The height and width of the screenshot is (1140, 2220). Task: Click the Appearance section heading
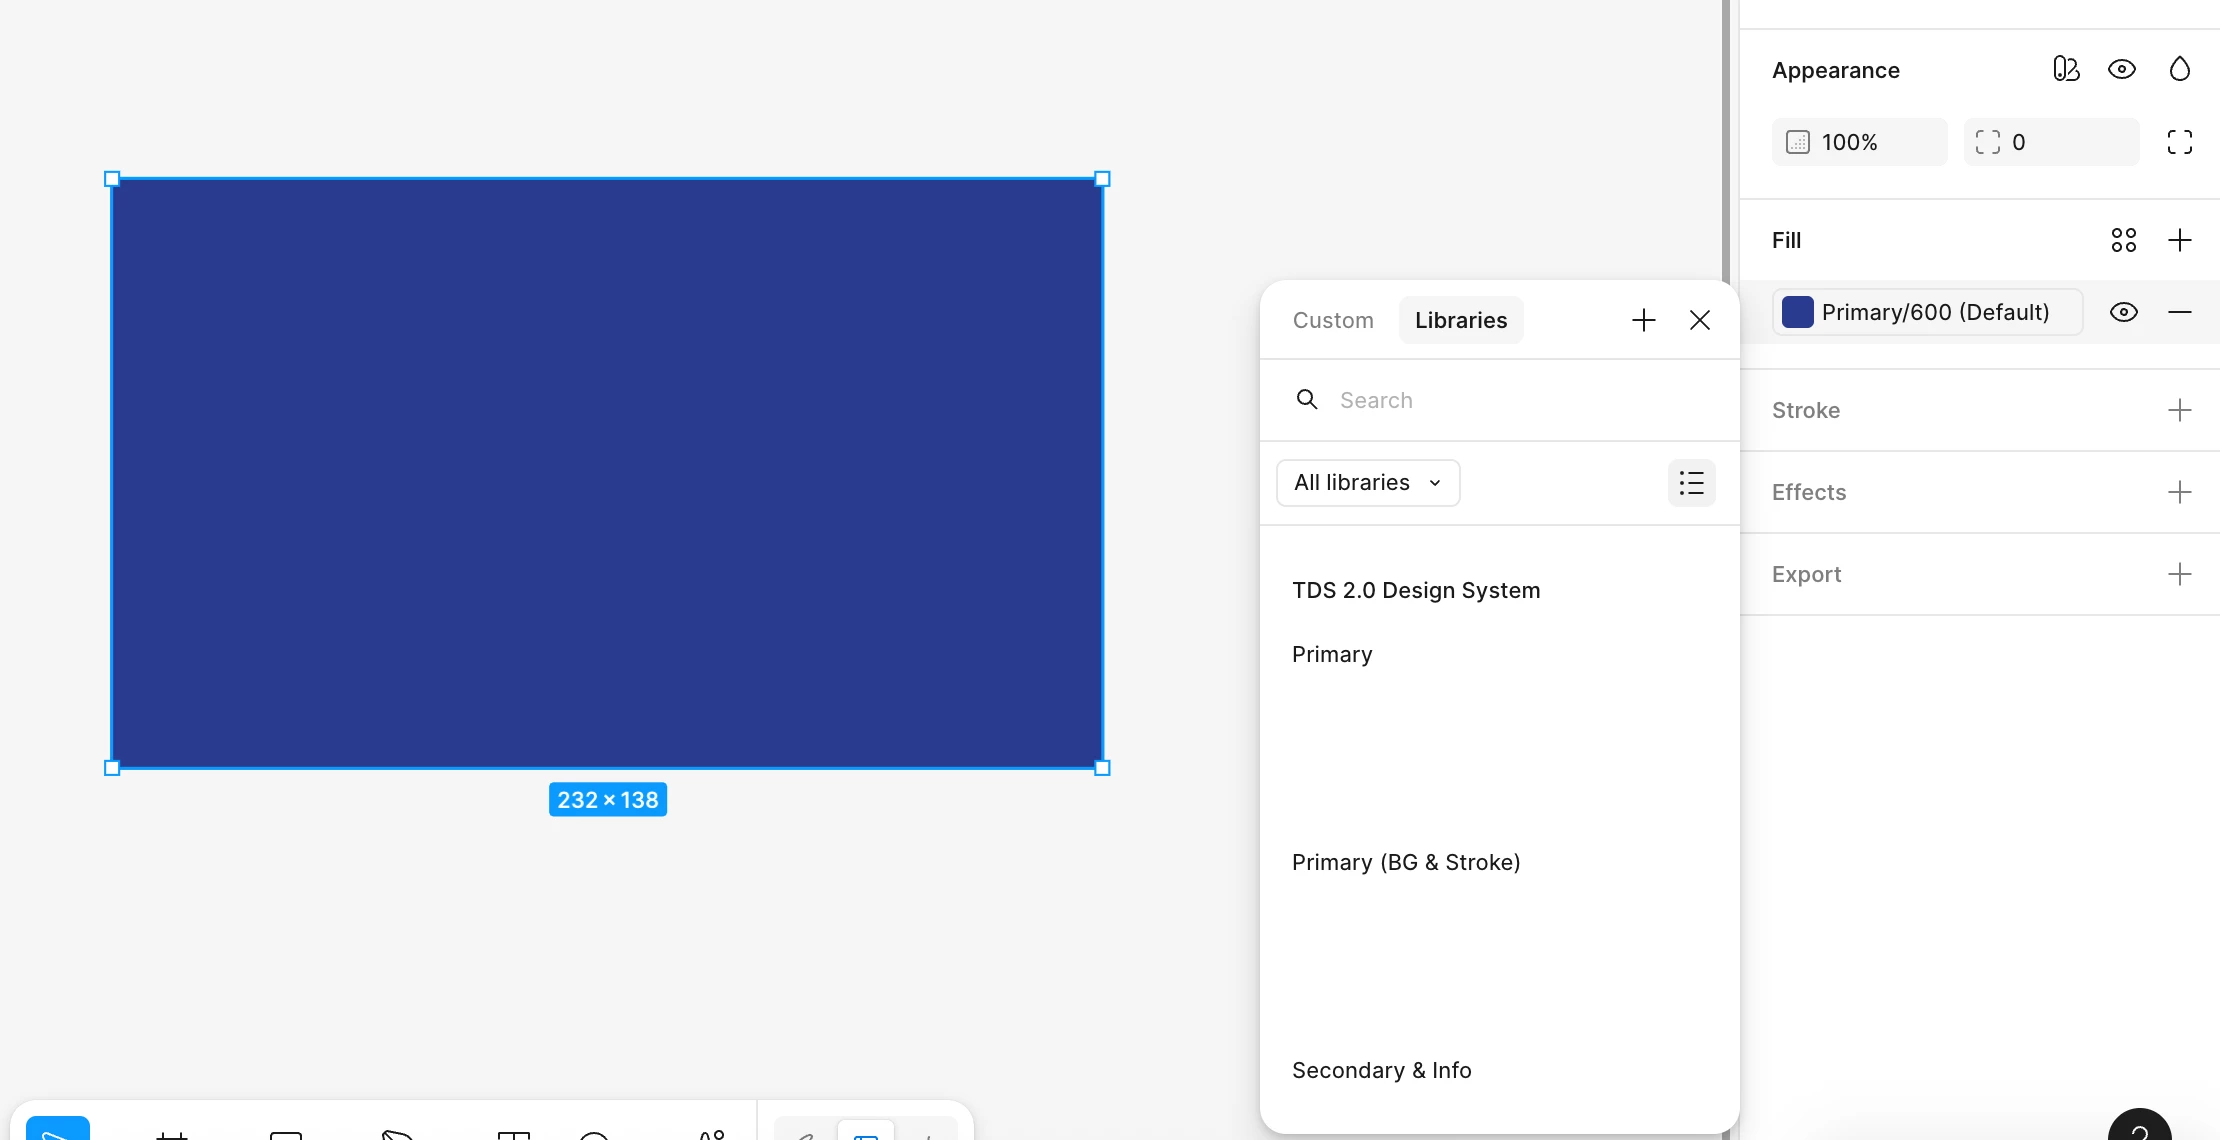click(1836, 70)
